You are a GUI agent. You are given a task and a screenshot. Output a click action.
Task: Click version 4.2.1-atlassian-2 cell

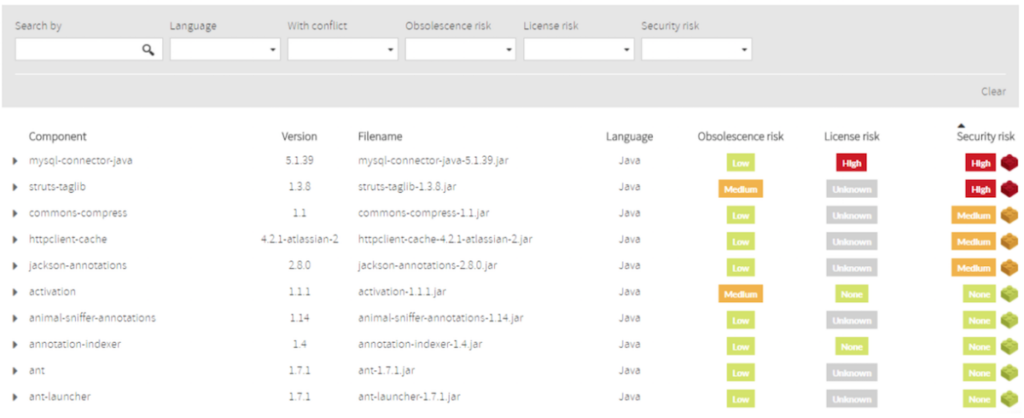click(299, 240)
